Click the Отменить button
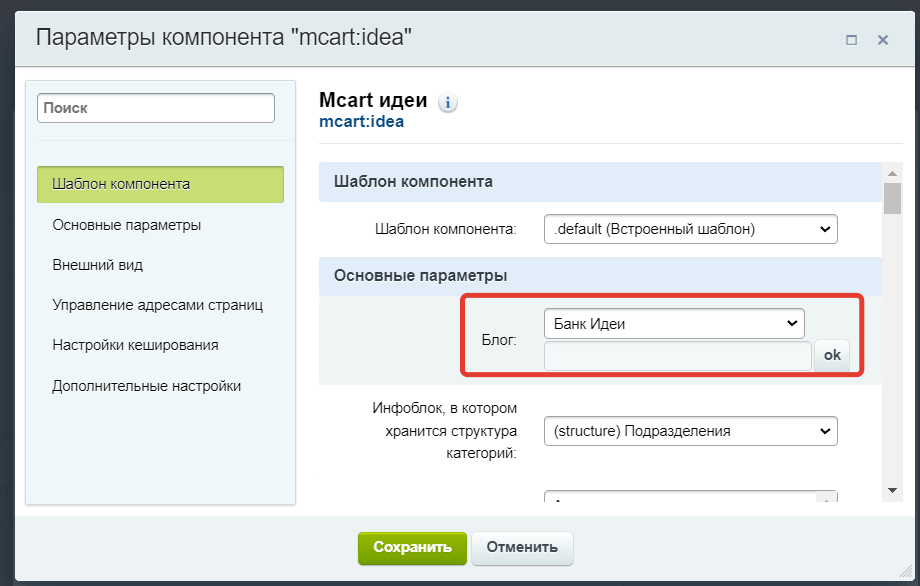This screenshot has height=586, width=920. [x=522, y=547]
